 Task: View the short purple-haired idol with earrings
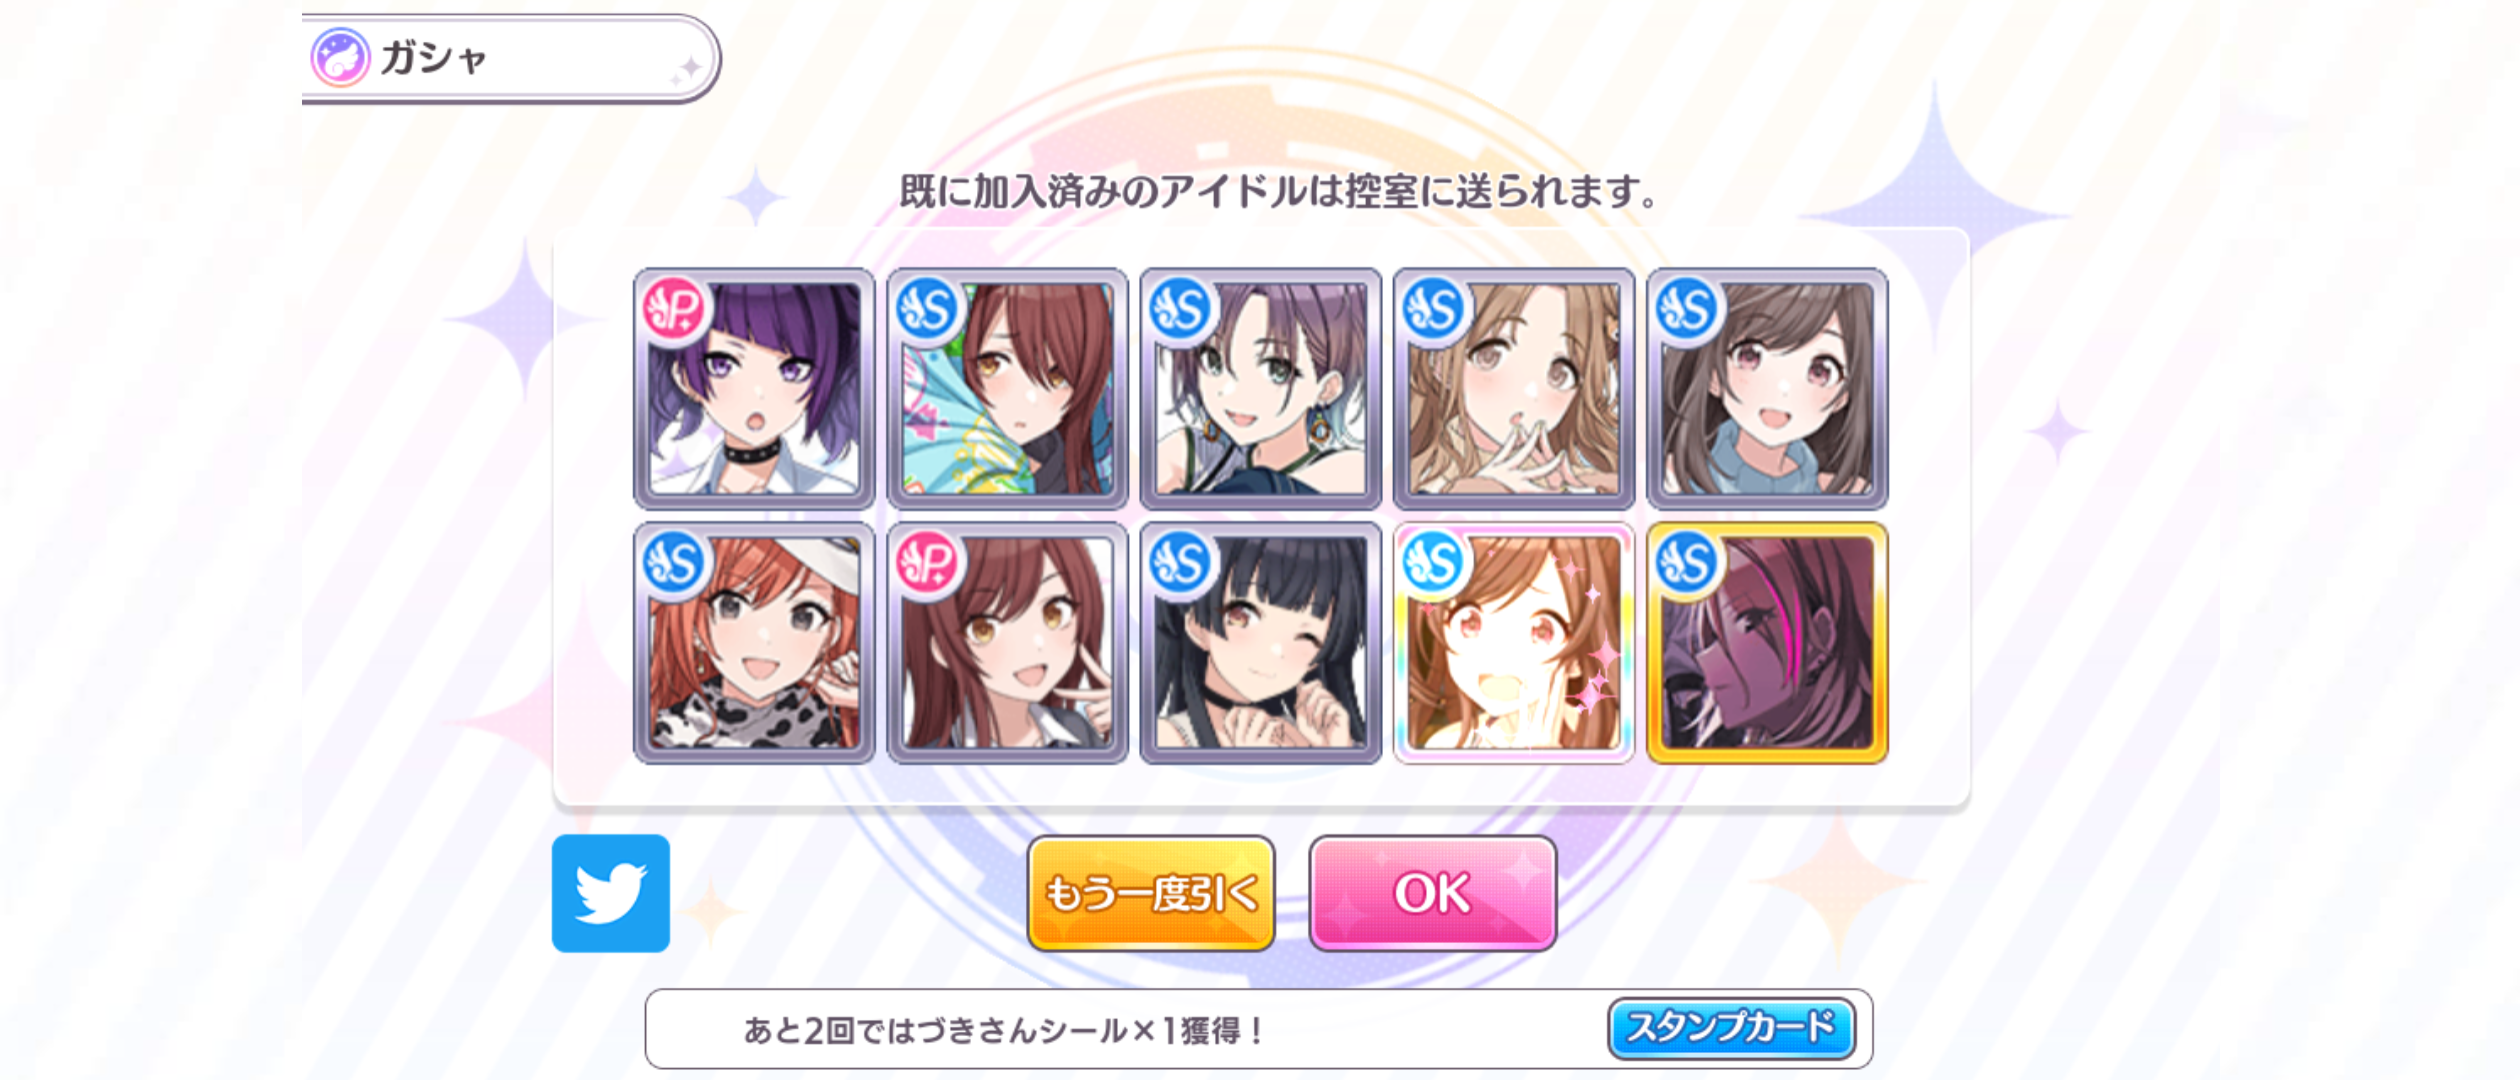pyautogui.click(x=1261, y=389)
